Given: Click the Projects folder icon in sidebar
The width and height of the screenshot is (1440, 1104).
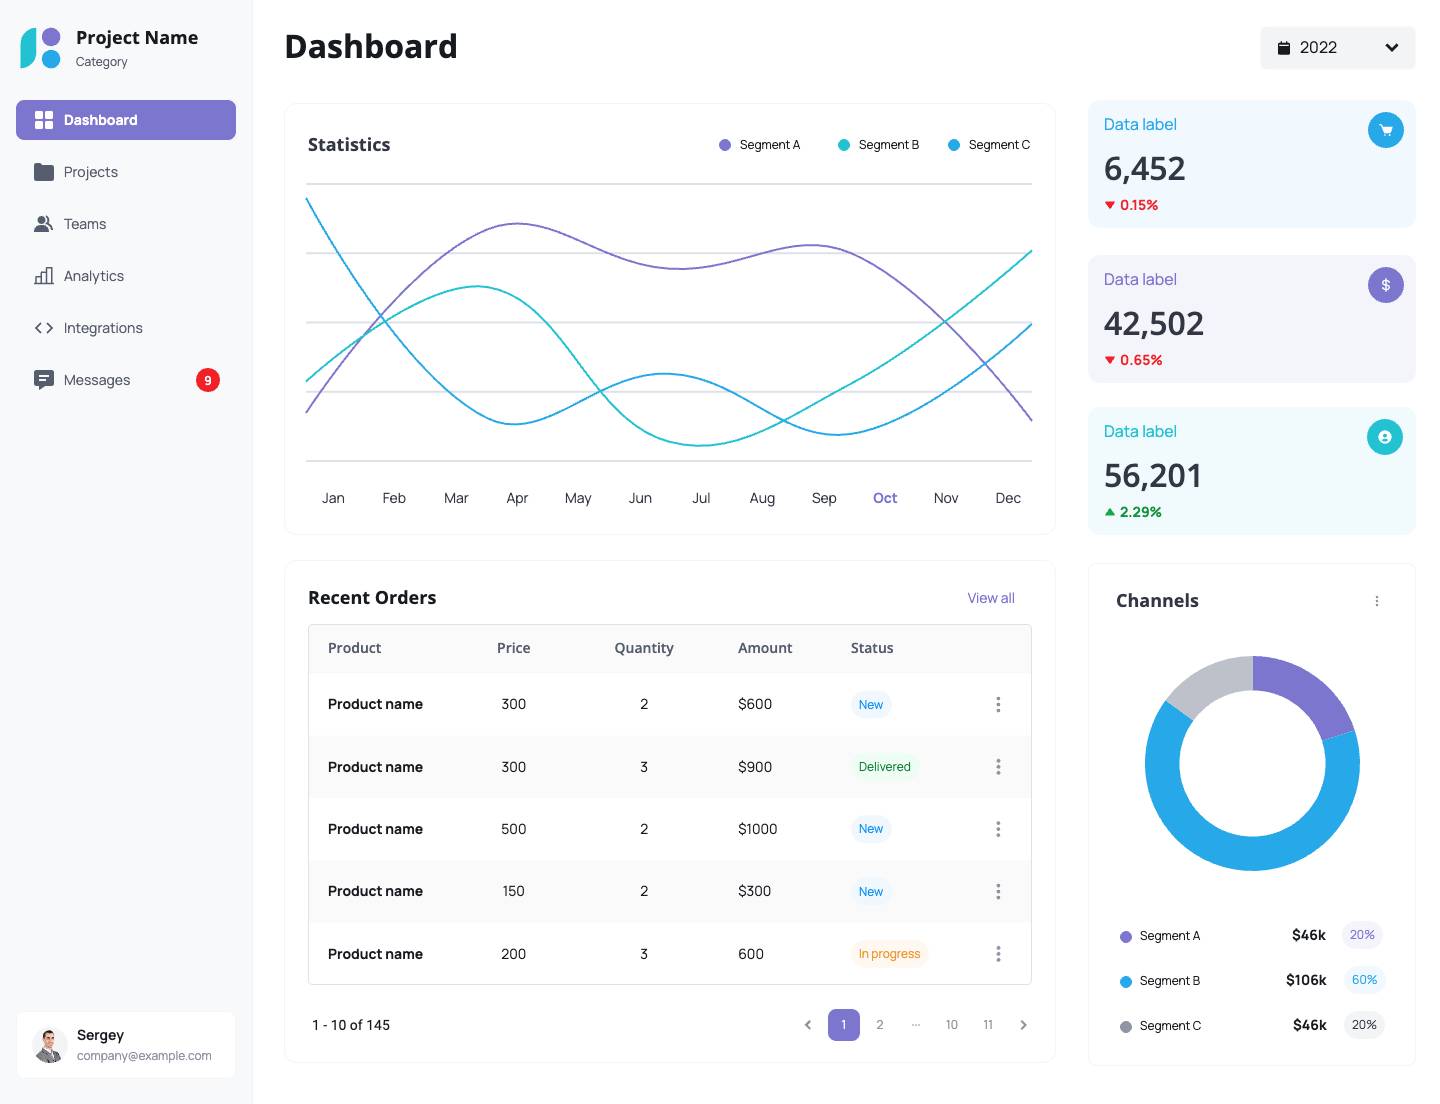Looking at the screenshot, I should (x=44, y=172).
